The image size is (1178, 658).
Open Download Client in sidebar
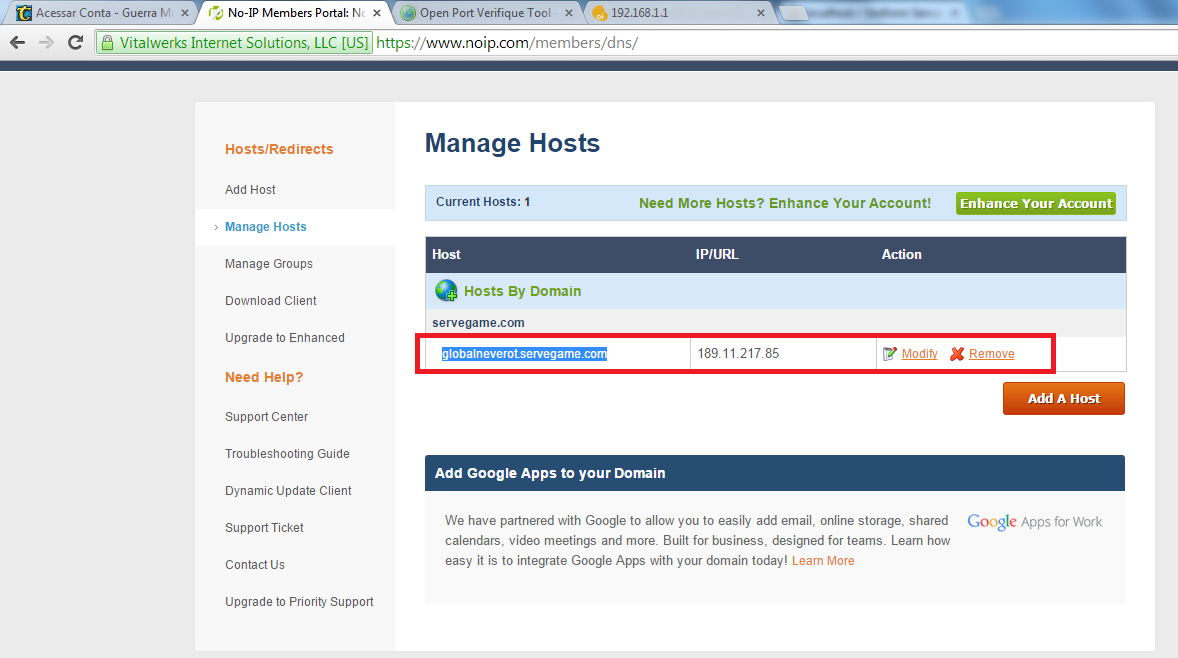point(270,300)
